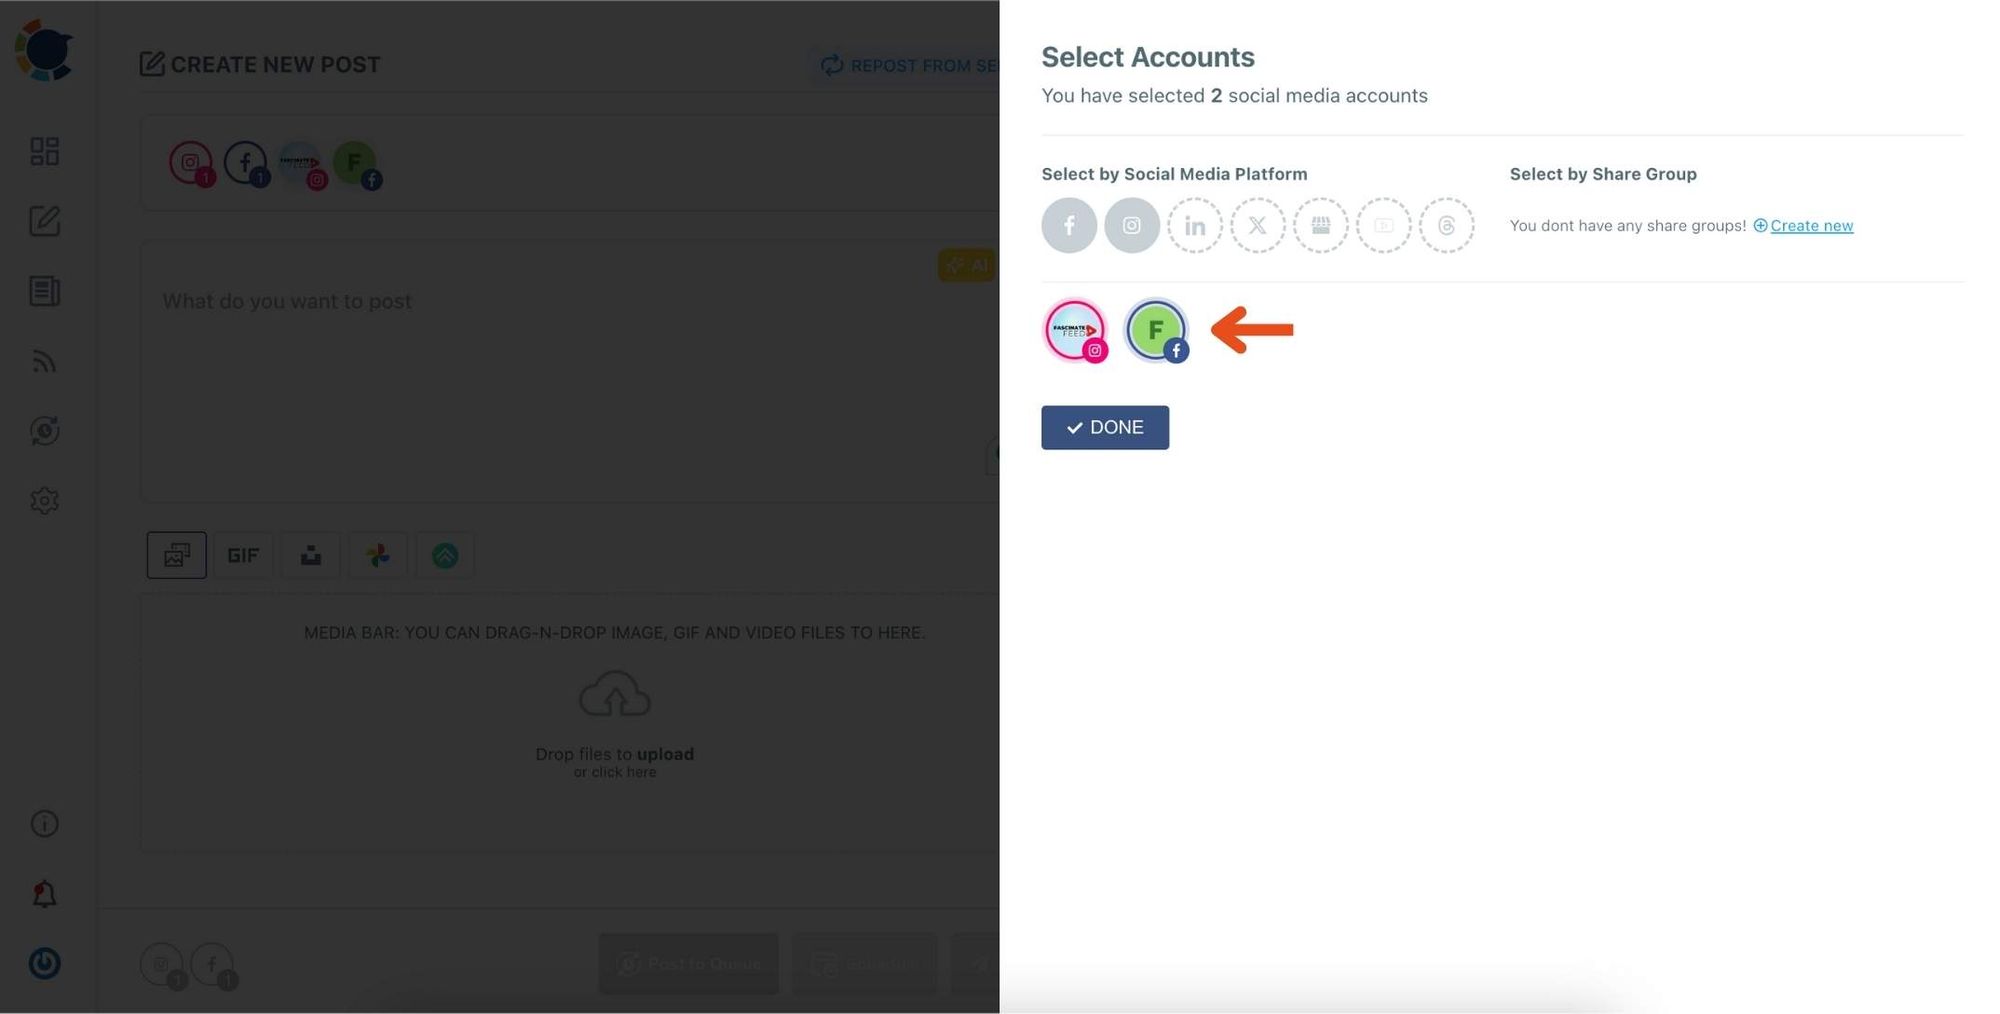The image size is (2000, 1014).
Task: Select the YouTube platform icon
Action: coord(1384,225)
